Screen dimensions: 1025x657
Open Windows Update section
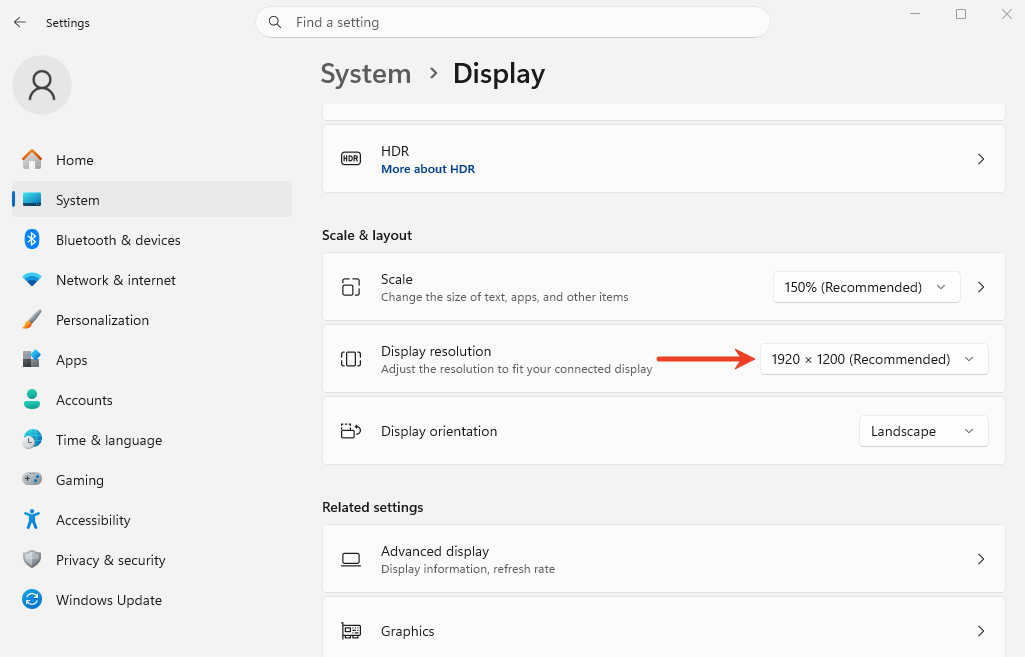tap(152, 599)
